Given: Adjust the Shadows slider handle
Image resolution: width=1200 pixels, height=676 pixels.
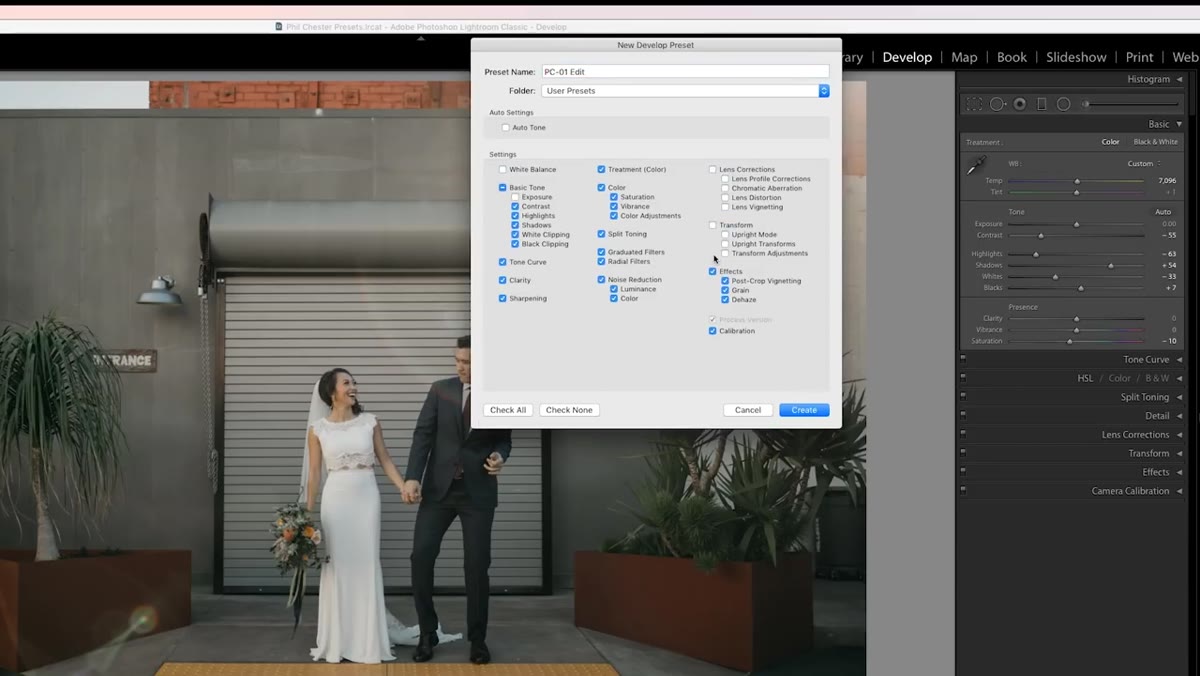Looking at the screenshot, I should (x=1111, y=266).
